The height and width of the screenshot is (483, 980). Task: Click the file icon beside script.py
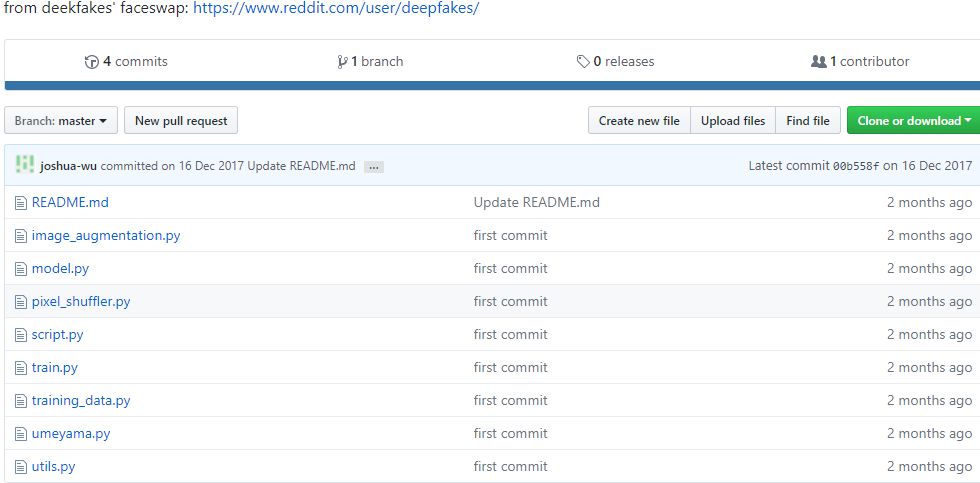[21, 335]
